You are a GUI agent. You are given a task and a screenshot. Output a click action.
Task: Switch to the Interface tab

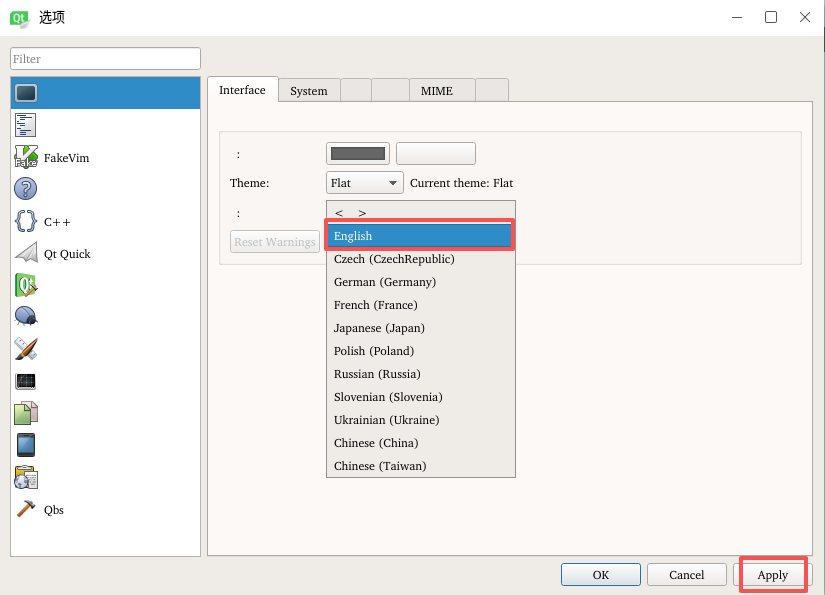242,90
